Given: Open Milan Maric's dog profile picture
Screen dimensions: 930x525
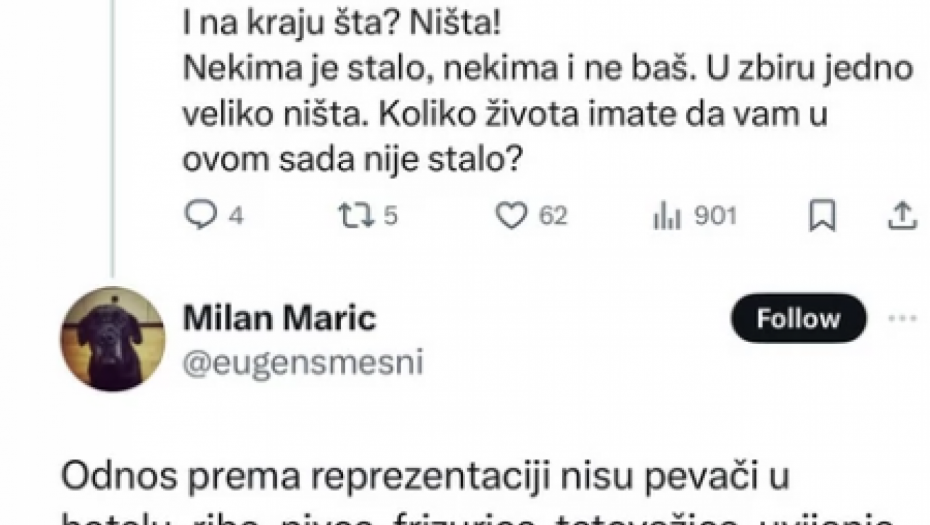Looking at the screenshot, I should pyautogui.click(x=112, y=337).
